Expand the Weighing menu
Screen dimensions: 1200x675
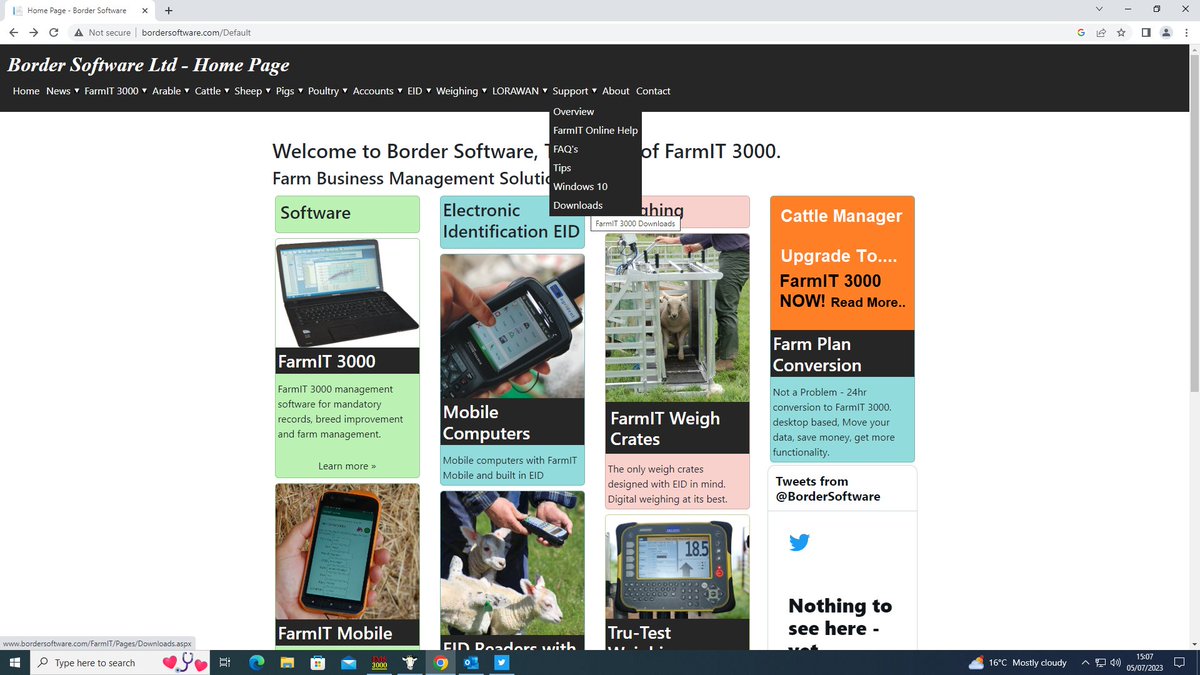[x=461, y=91]
